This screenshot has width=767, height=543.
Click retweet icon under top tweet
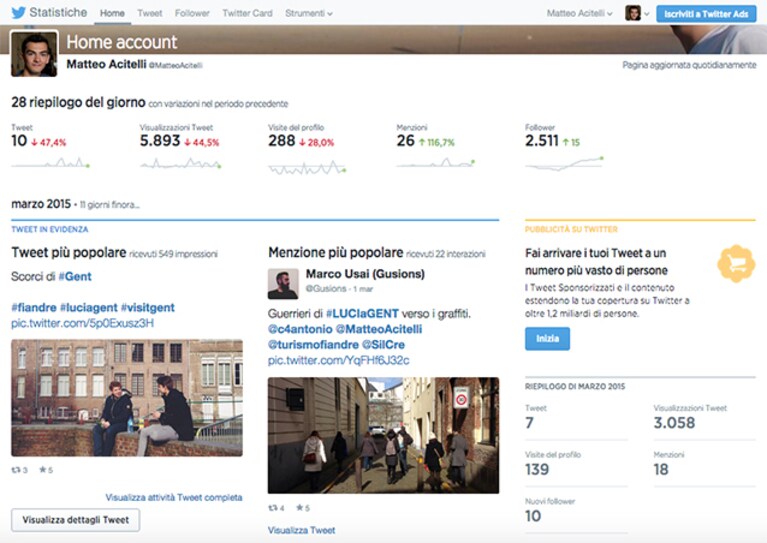click(16, 470)
